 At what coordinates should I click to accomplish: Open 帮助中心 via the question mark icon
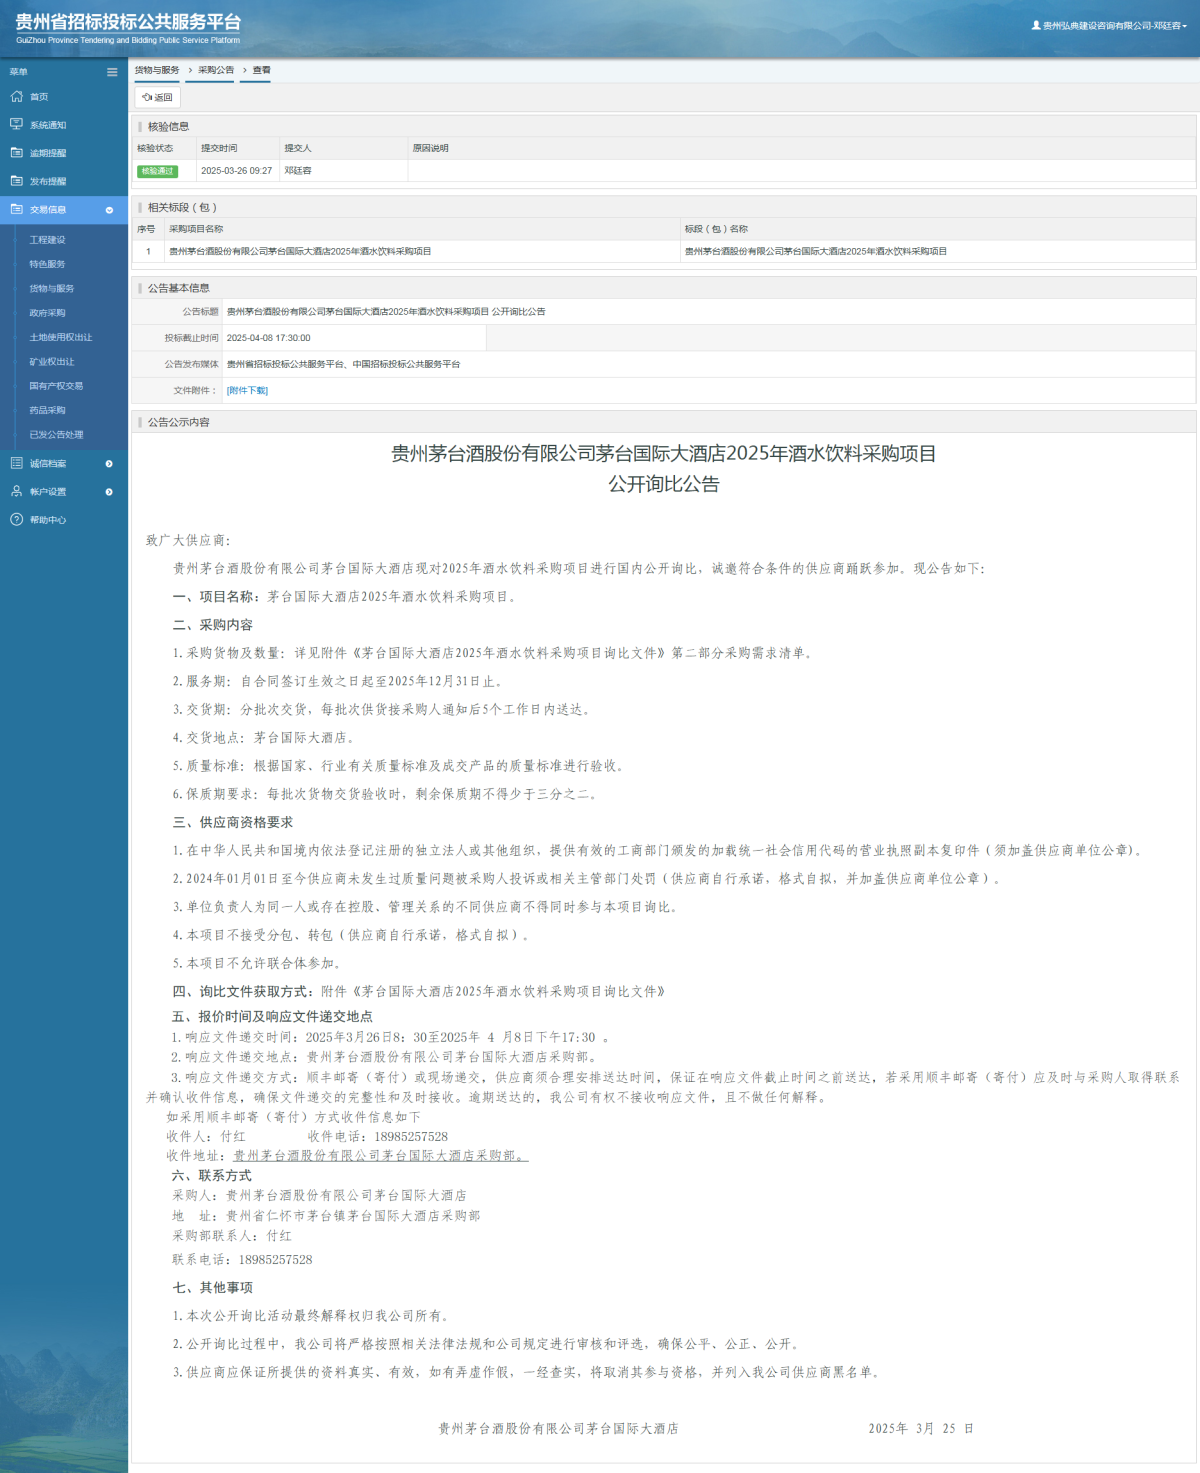click(x=16, y=519)
